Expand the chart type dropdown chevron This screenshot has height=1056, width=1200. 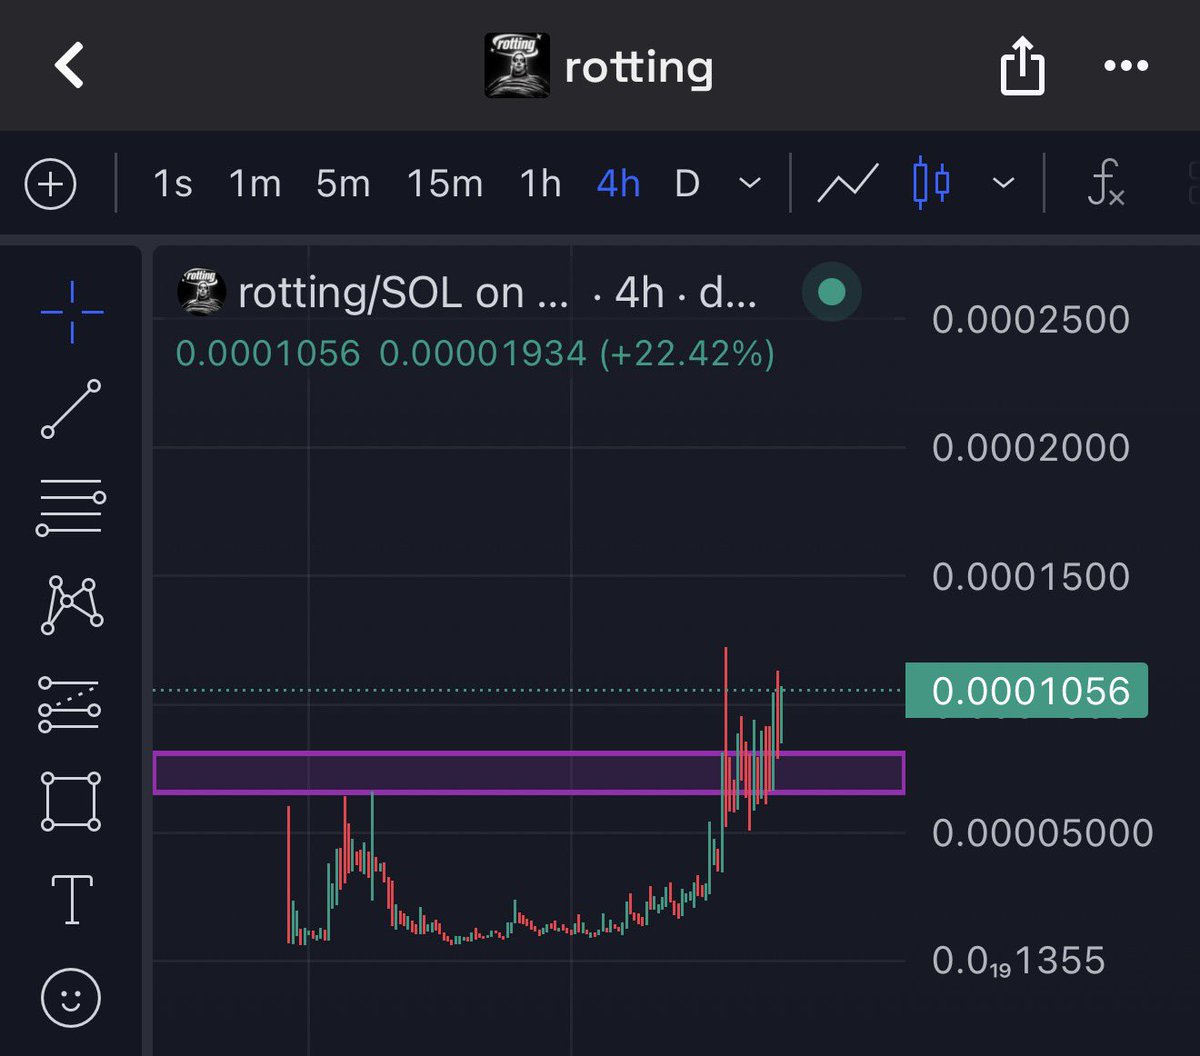[1003, 184]
